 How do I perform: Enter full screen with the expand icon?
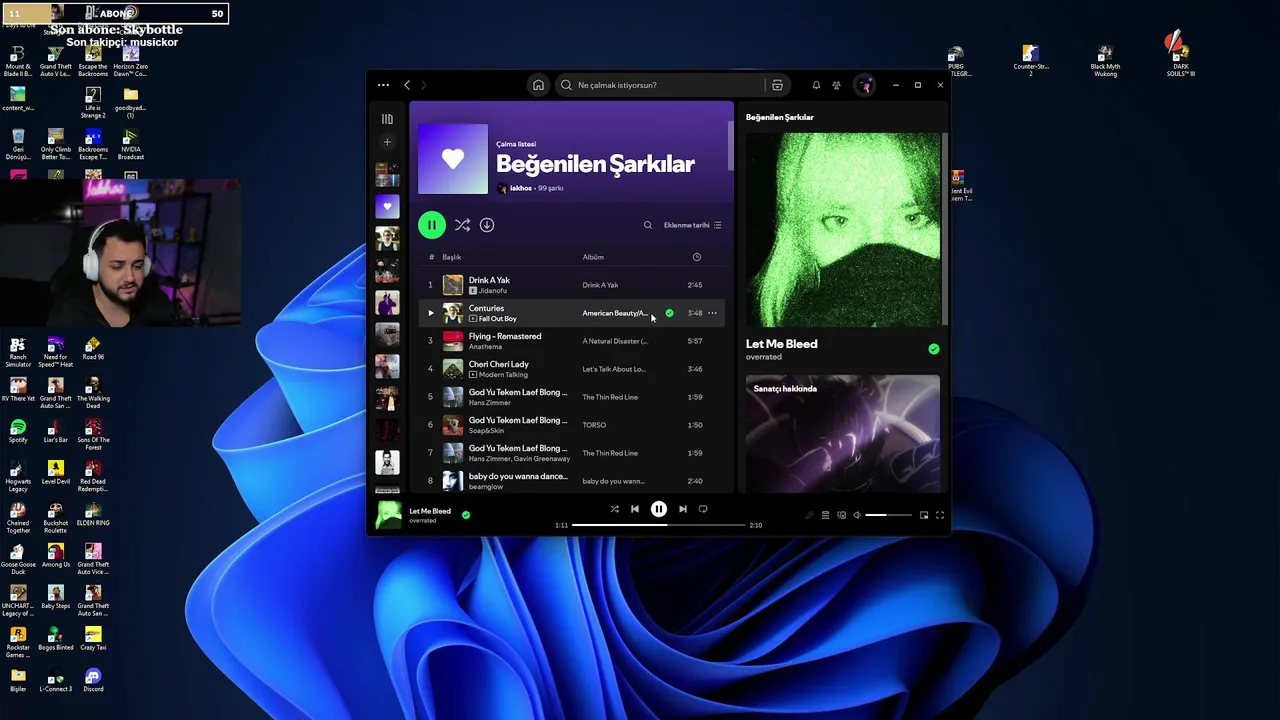[940, 515]
